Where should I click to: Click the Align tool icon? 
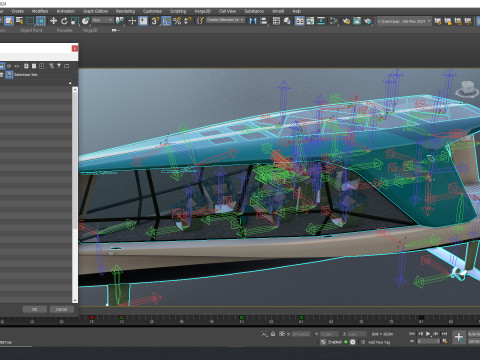[264, 21]
